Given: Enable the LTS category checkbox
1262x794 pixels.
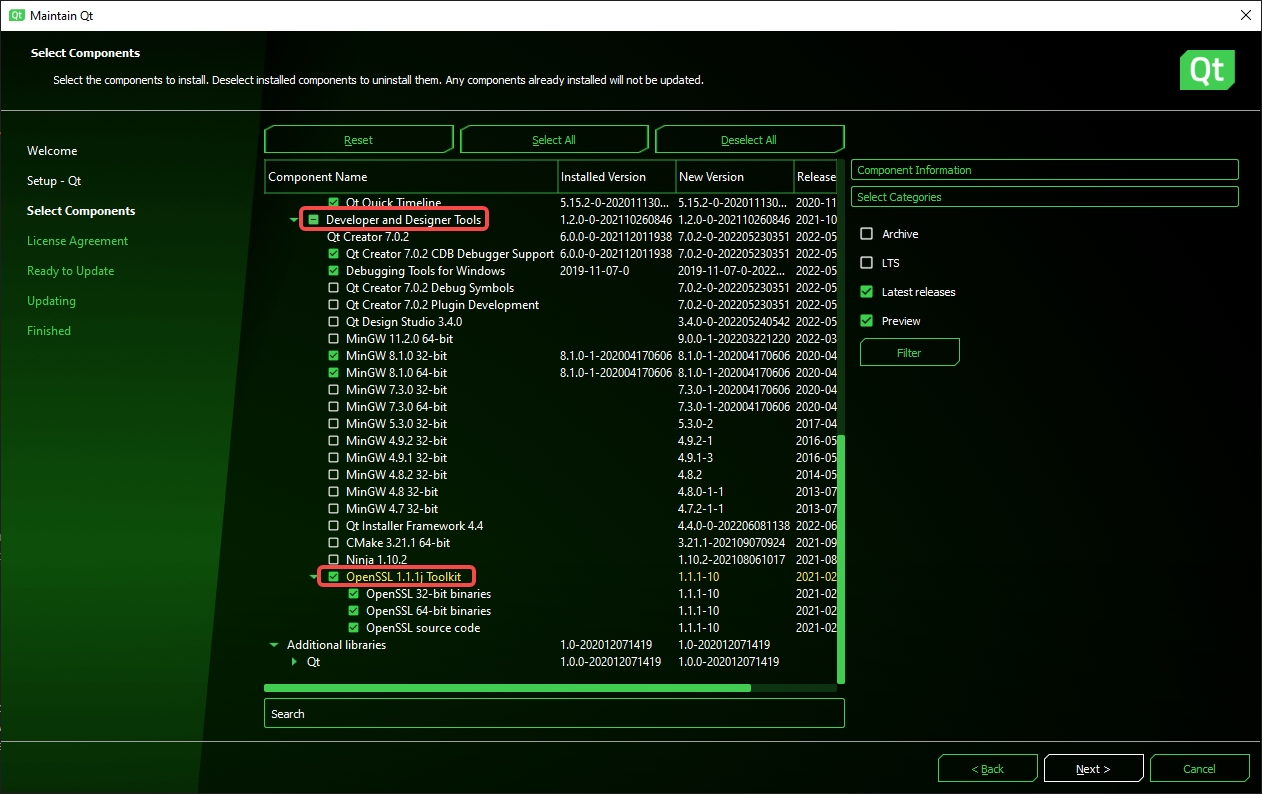Looking at the screenshot, I should pyautogui.click(x=867, y=263).
